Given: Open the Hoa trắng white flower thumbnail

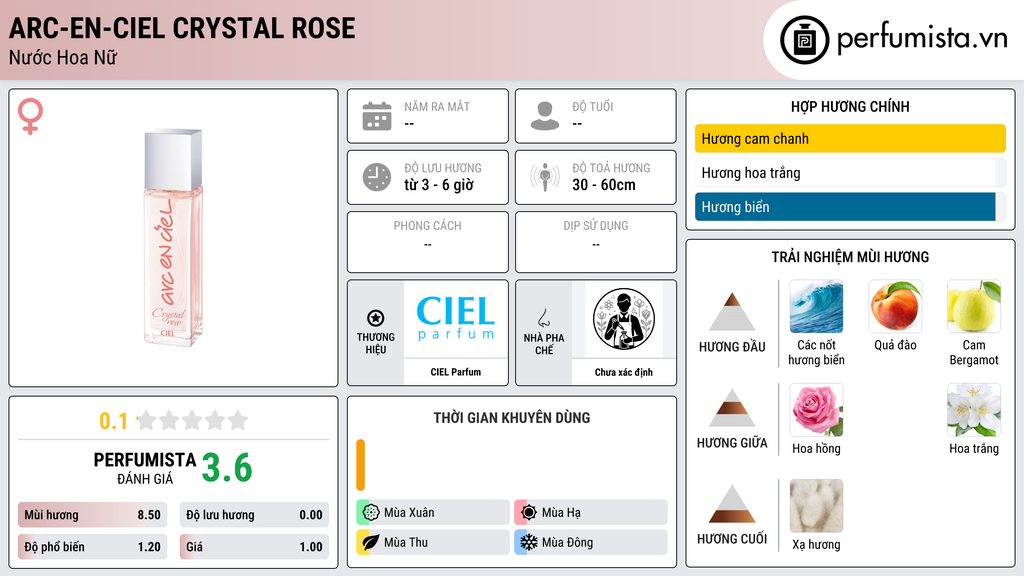Looking at the screenshot, I should [974, 409].
